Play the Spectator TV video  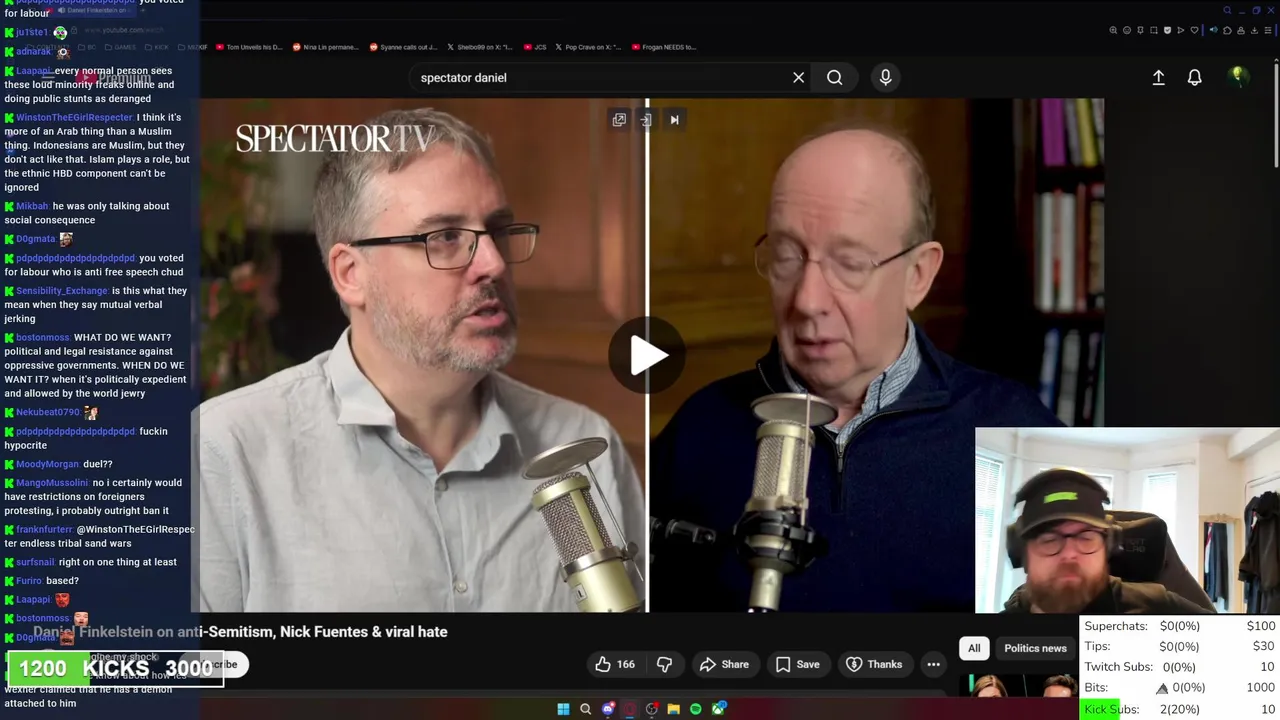648,355
